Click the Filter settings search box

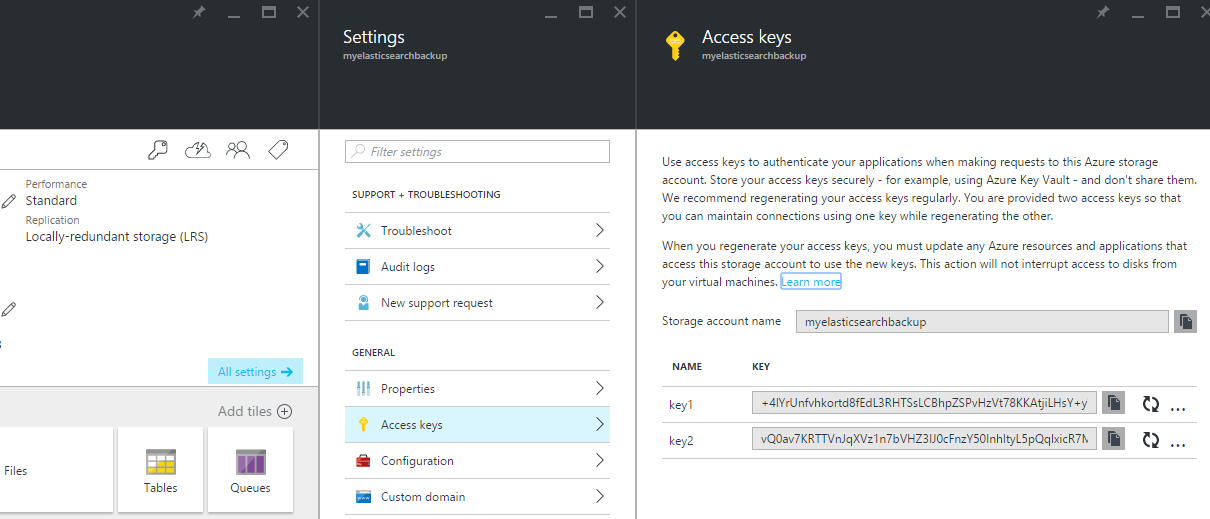[477, 152]
